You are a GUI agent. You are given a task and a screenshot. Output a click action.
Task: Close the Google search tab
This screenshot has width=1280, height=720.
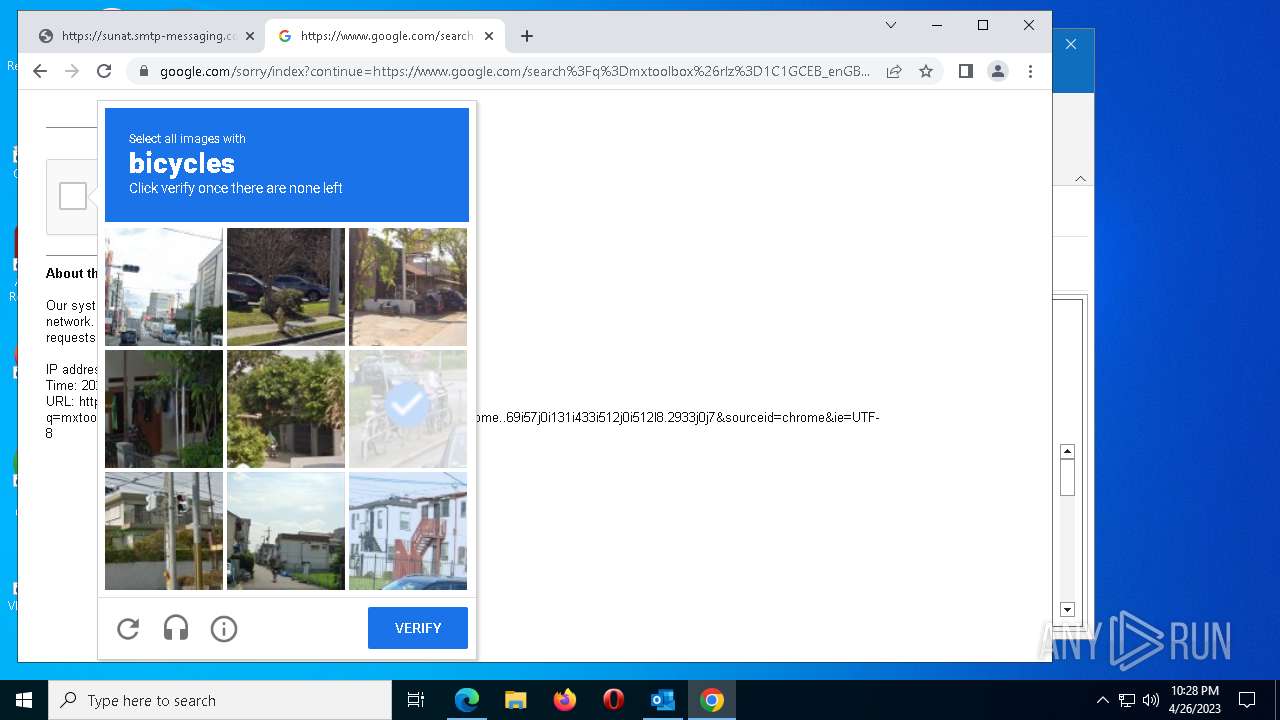click(489, 36)
